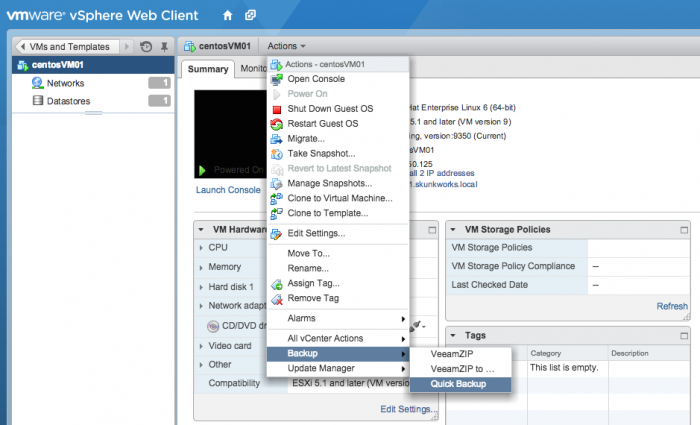Open the all 2 IP addresses link
Screen dimensions: 700x425
(x=442, y=173)
